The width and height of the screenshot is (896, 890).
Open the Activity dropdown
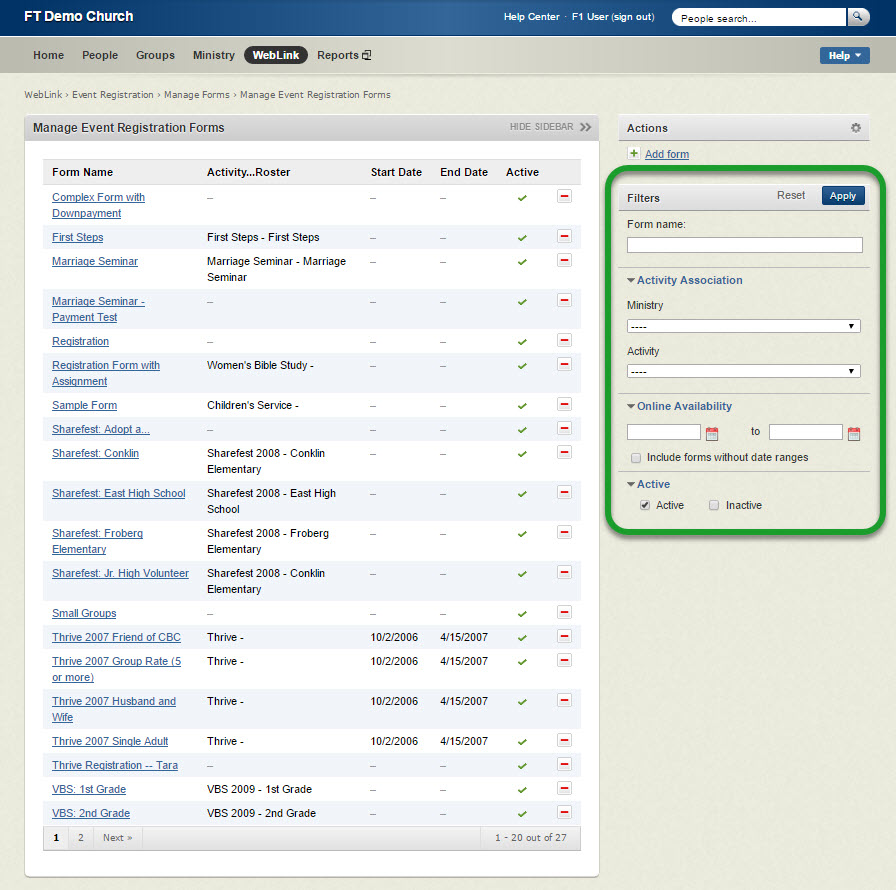point(743,371)
